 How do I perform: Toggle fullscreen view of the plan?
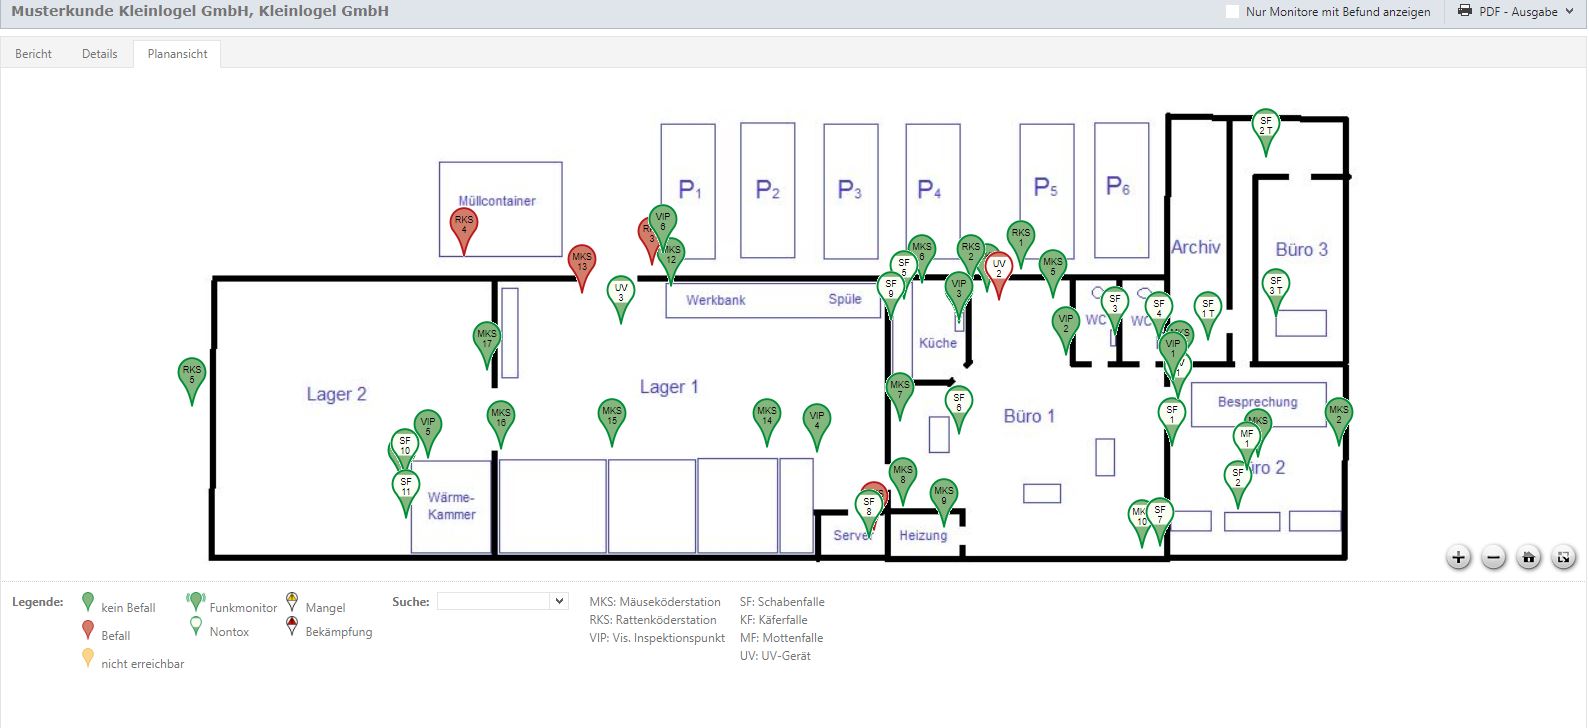pyautogui.click(x=1564, y=558)
